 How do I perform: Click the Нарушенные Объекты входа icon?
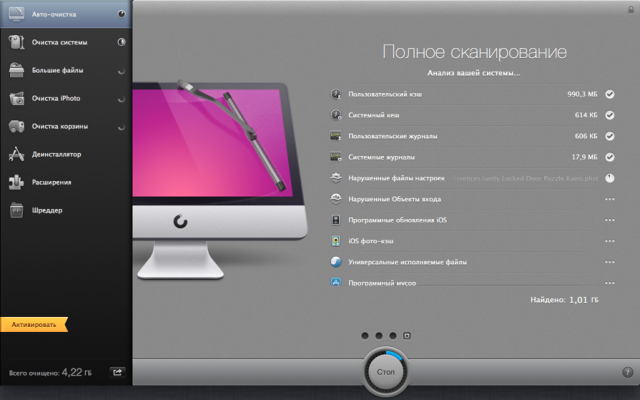click(336, 199)
